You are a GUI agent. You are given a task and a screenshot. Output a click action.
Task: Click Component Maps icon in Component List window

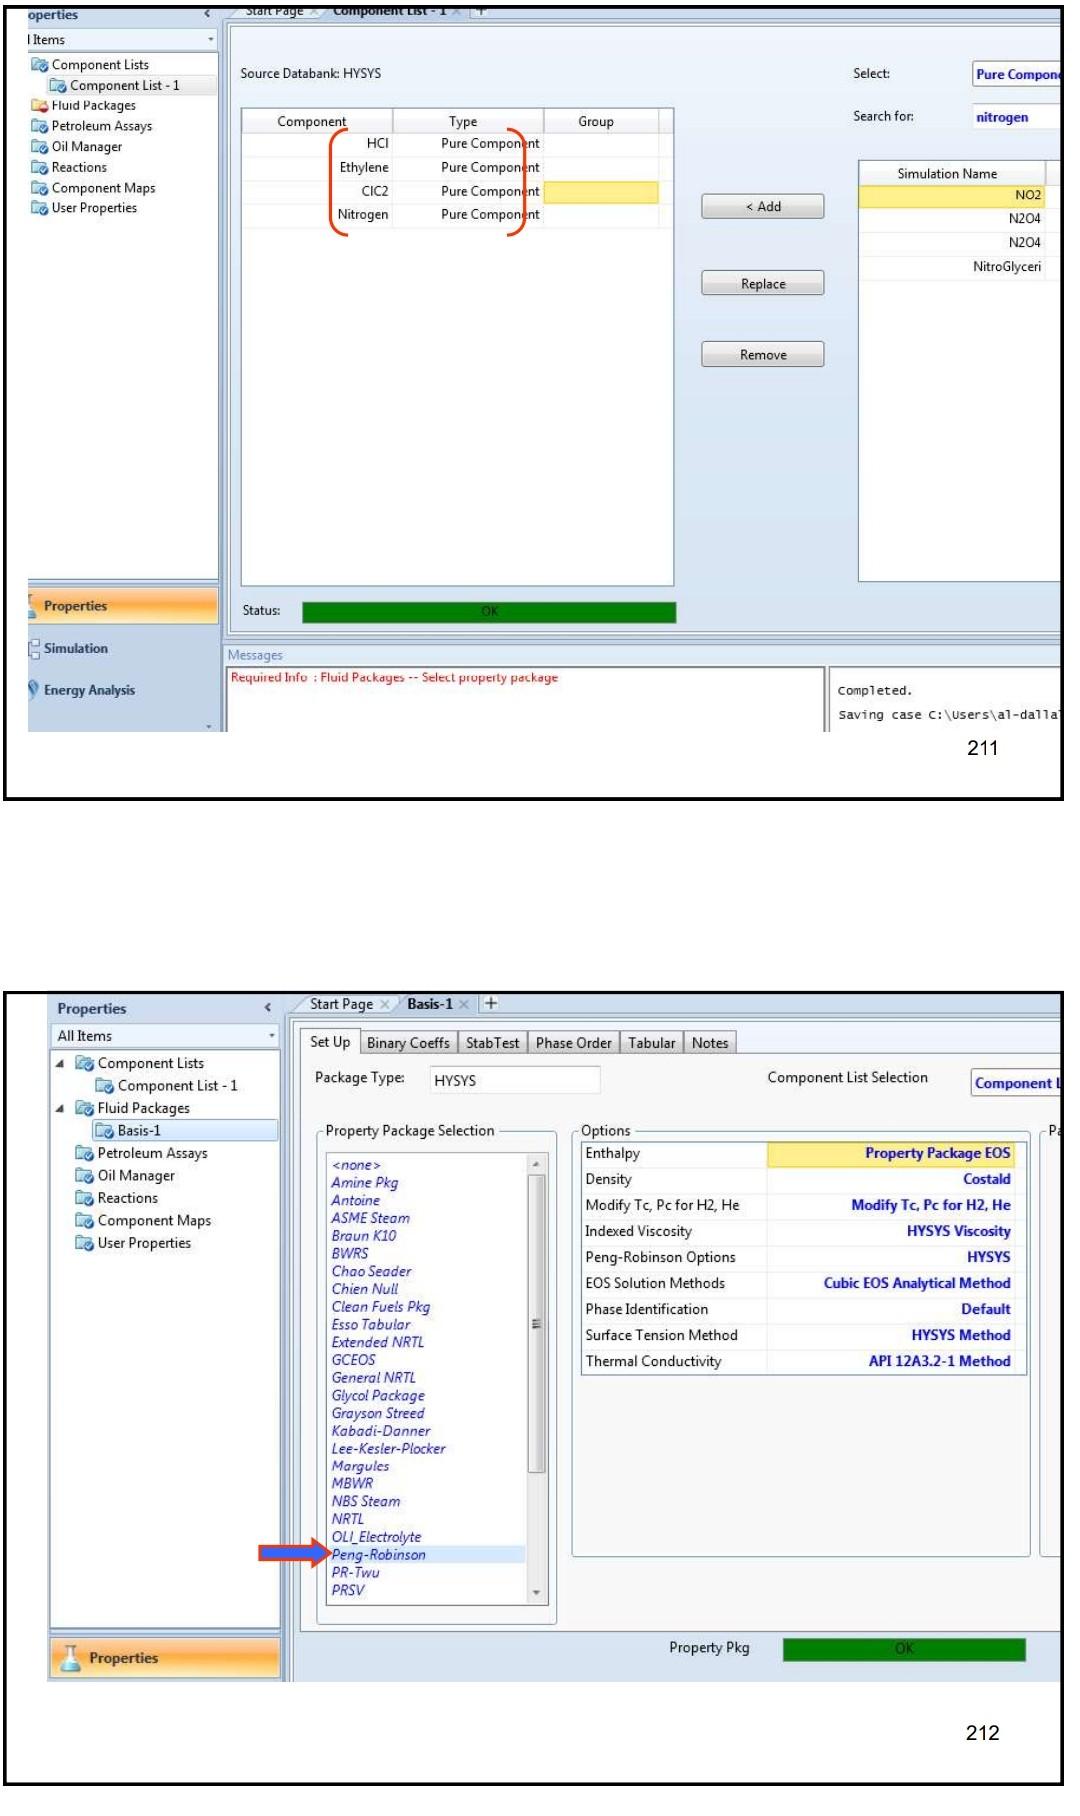click(x=39, y=189)
